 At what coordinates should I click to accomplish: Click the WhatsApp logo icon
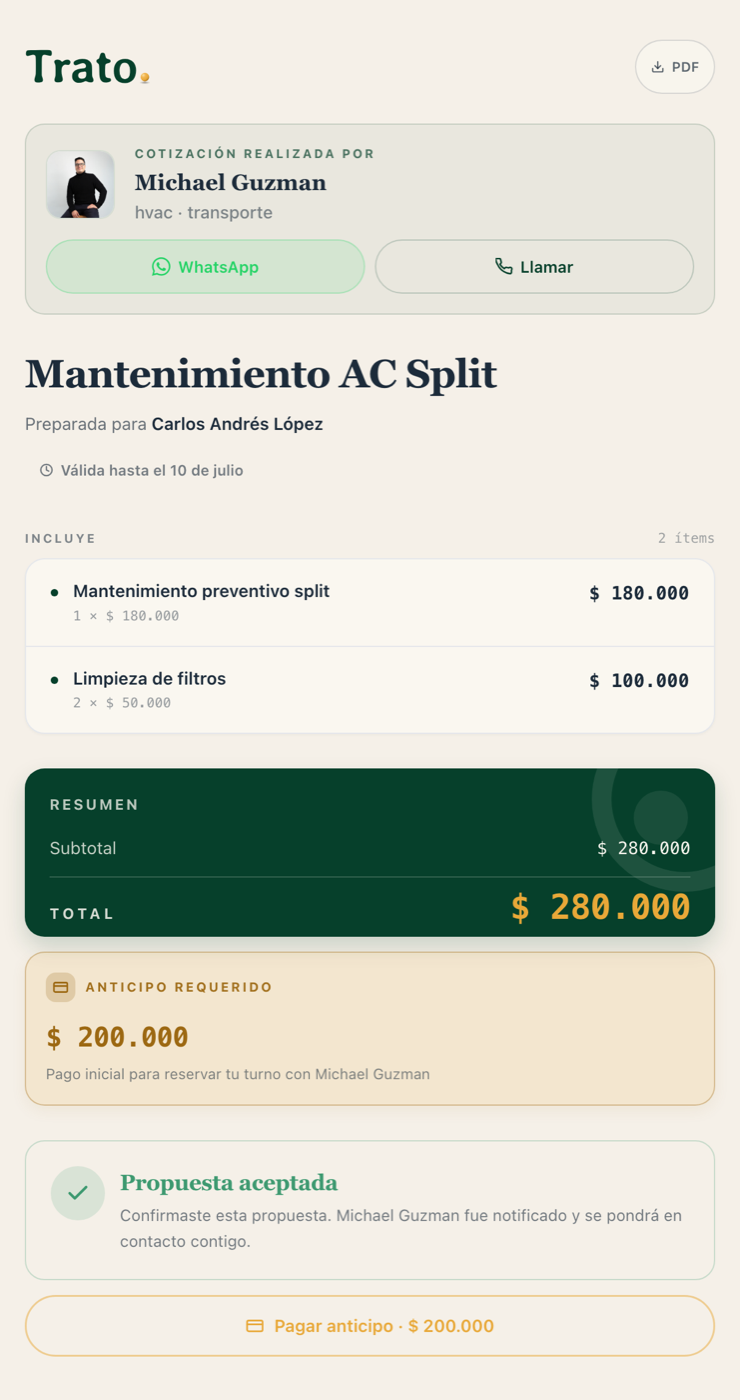tap(161, 266)
